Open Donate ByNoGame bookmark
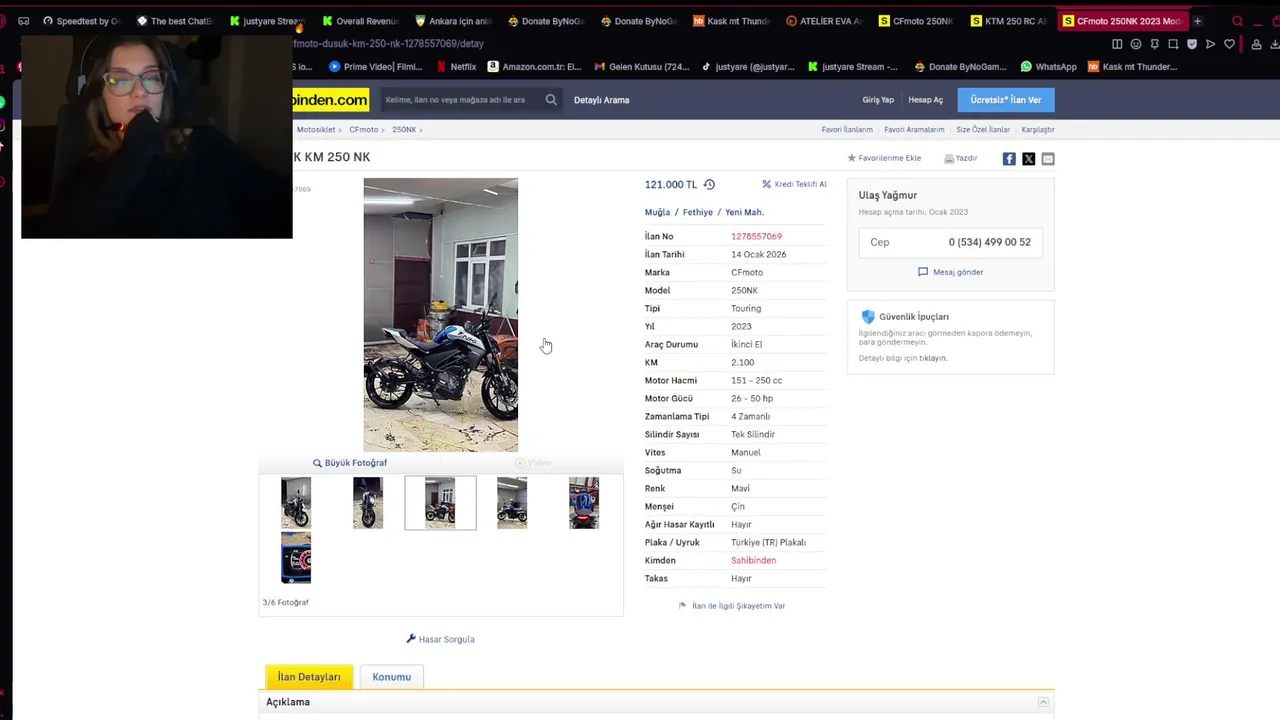1280x720 pixels. click(x=960, y=67)
